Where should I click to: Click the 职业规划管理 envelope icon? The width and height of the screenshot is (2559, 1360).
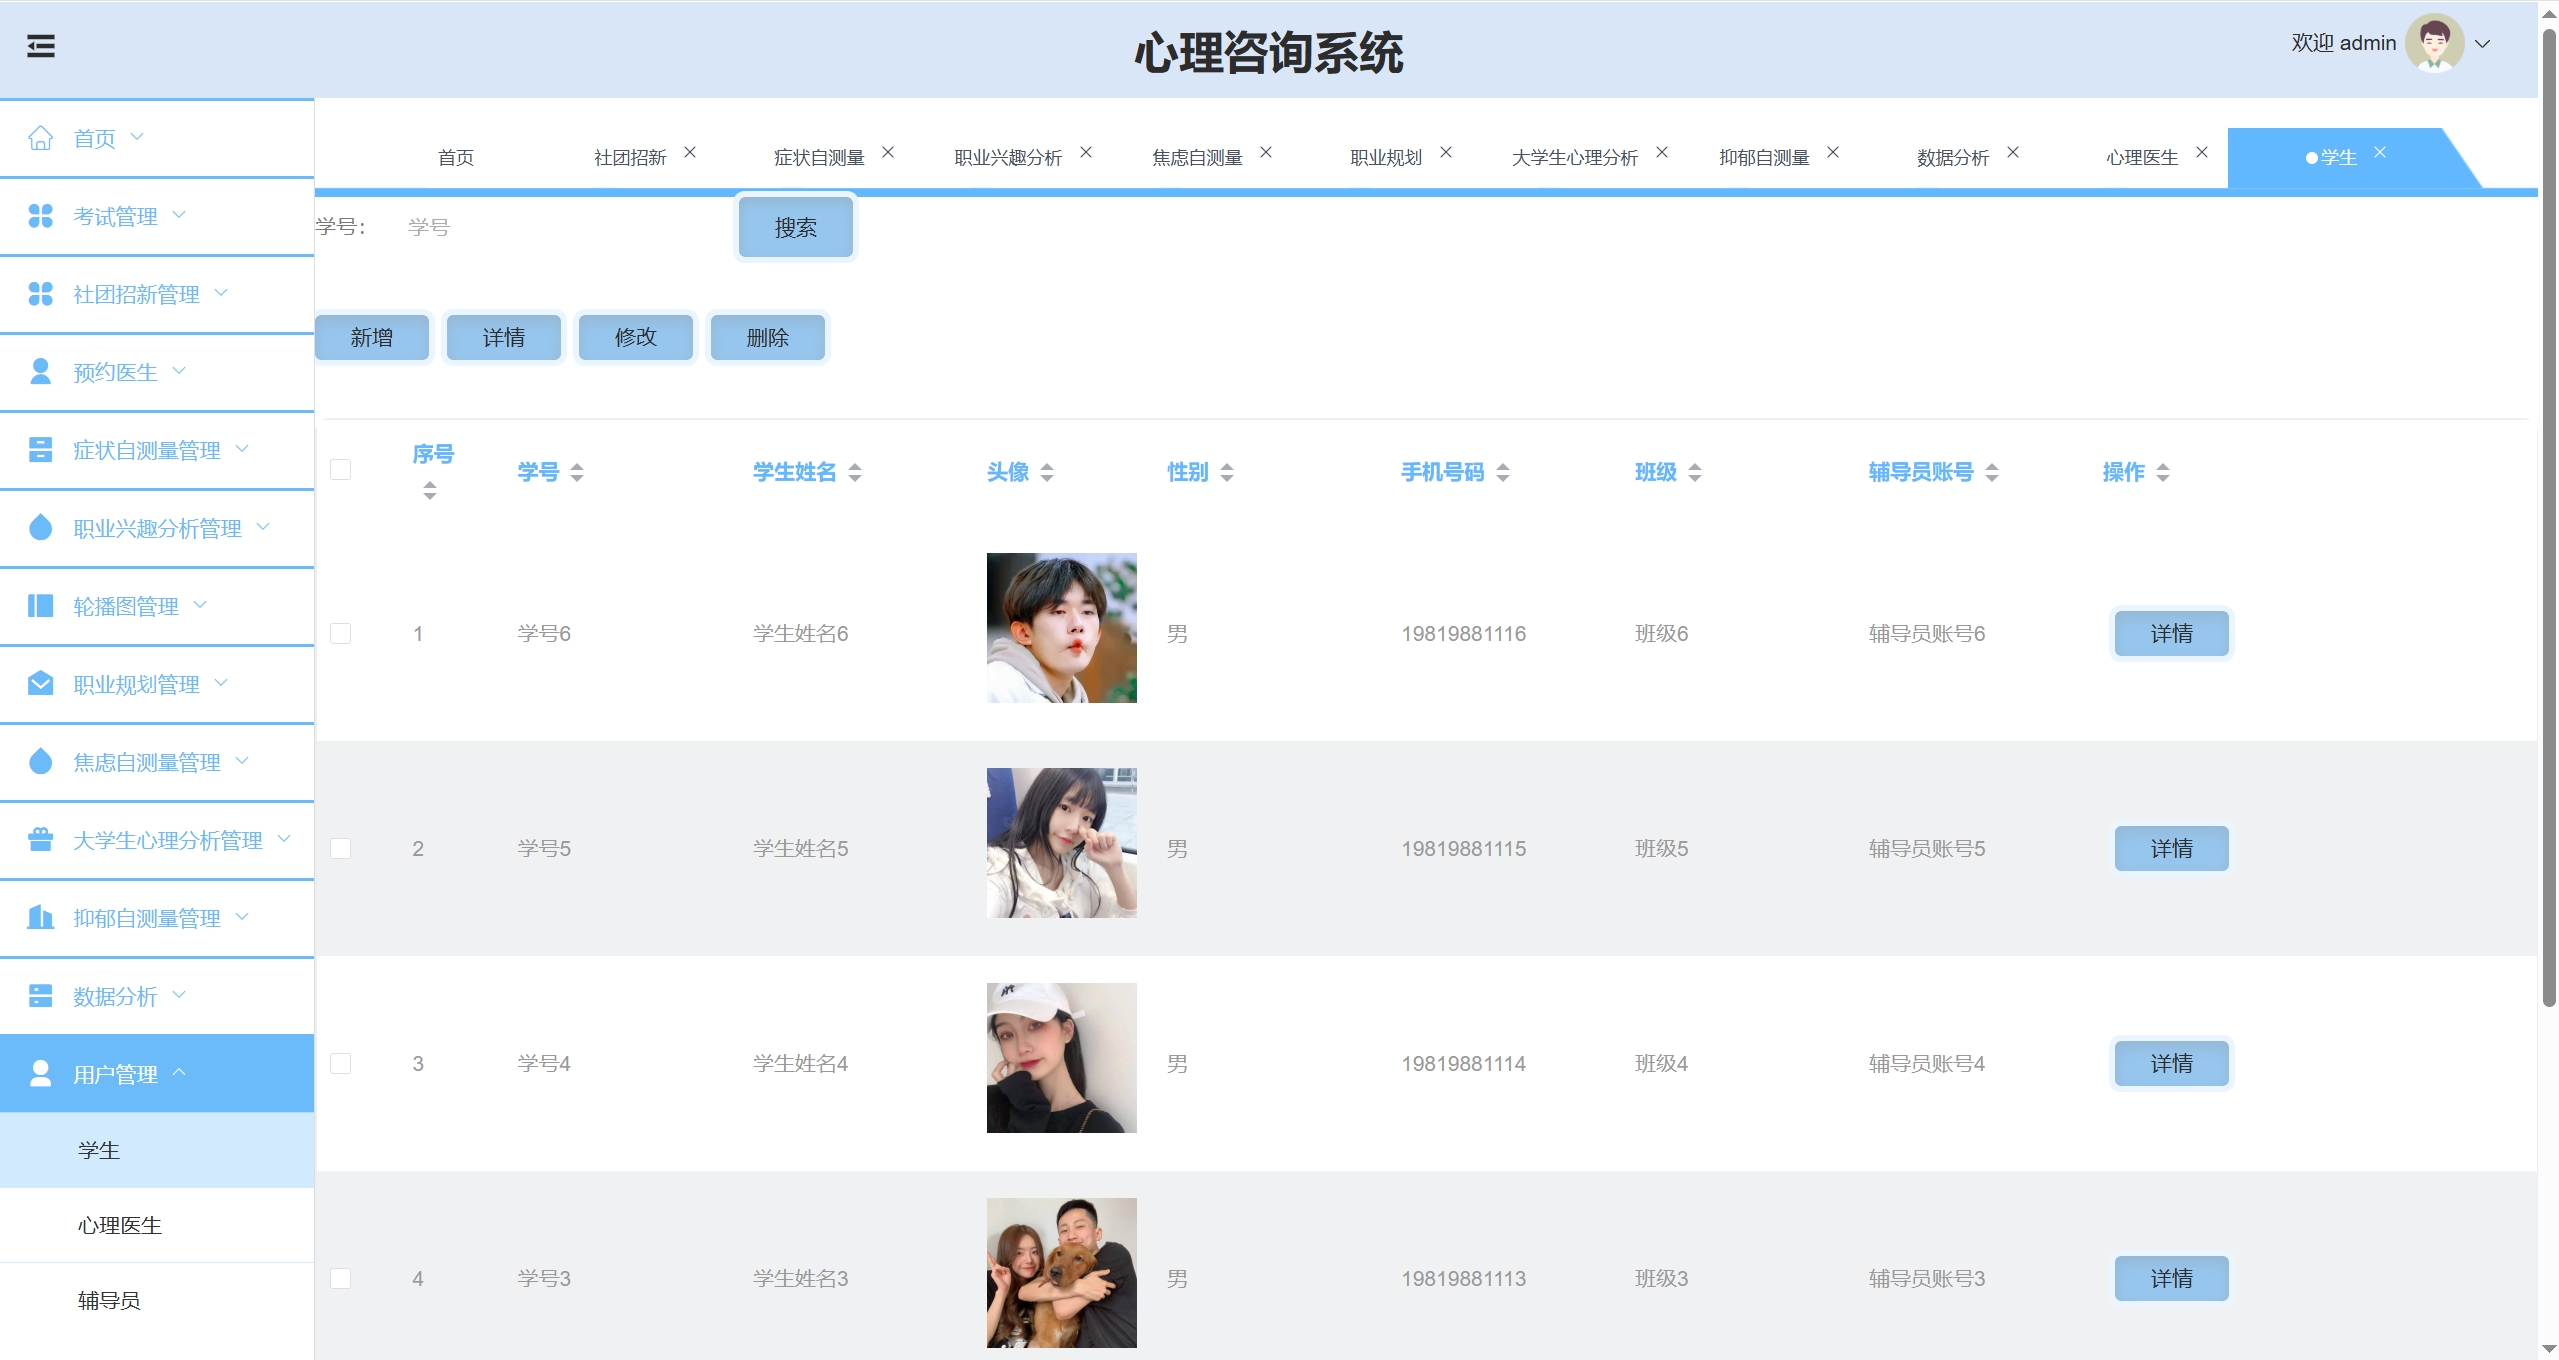40,684
